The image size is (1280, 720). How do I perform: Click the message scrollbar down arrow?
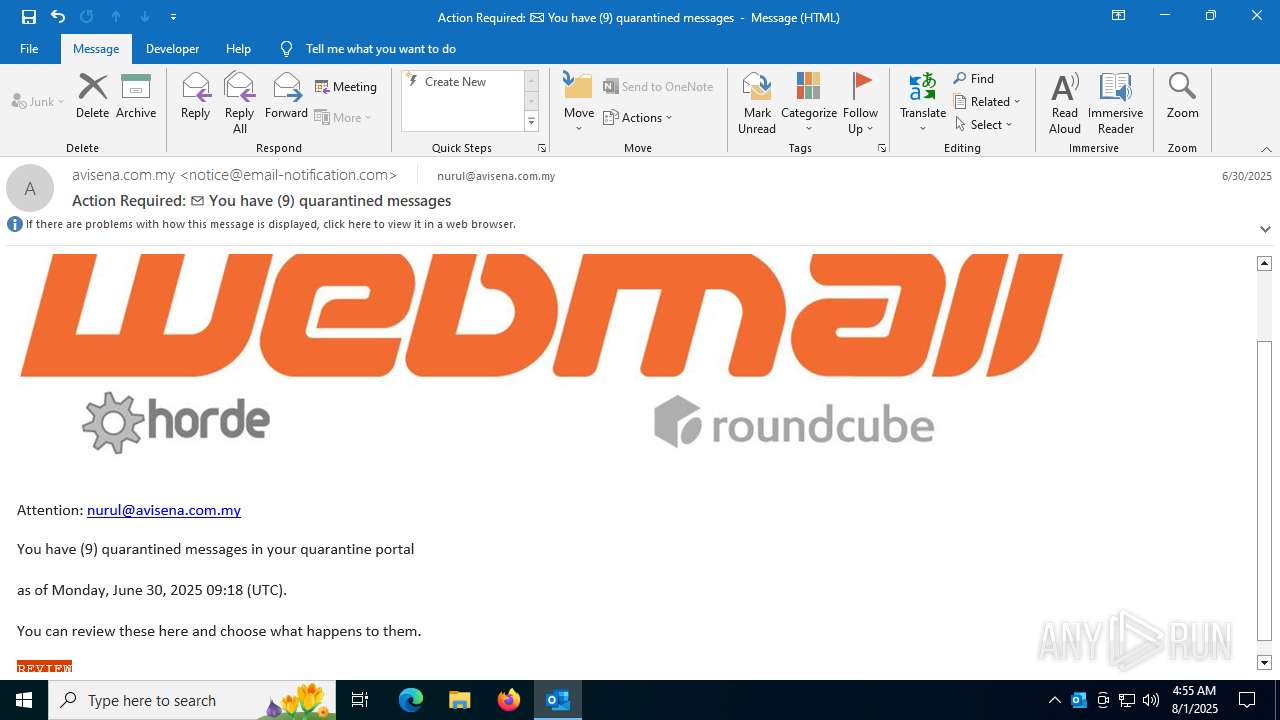[x=1264, y=662]
